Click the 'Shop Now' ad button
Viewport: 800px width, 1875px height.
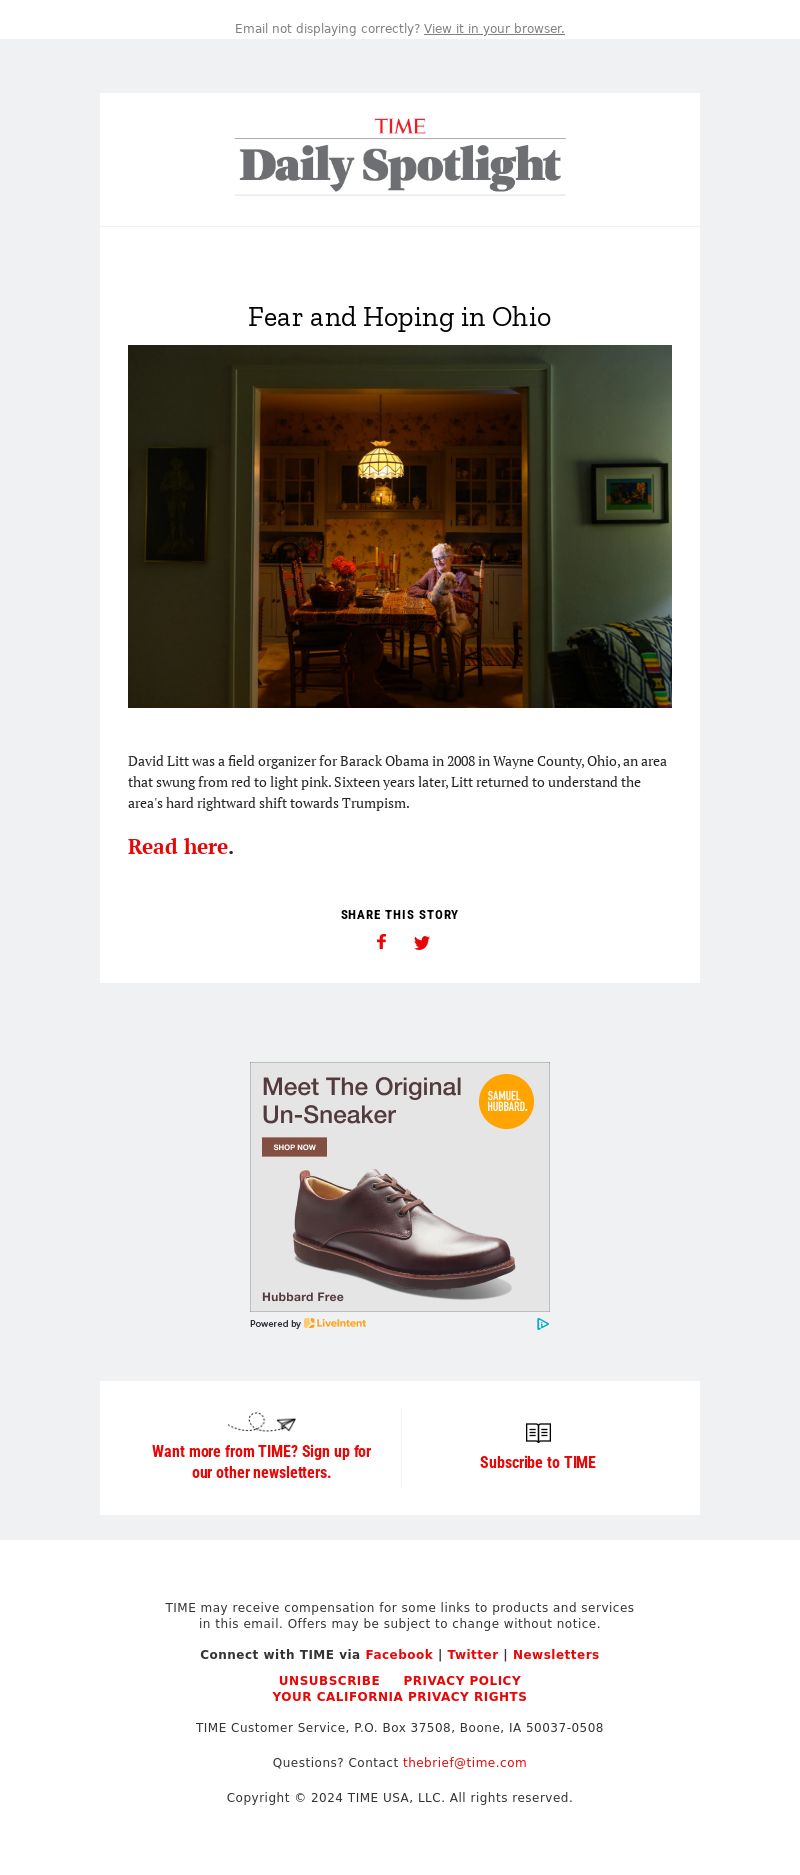[294, 1147]
